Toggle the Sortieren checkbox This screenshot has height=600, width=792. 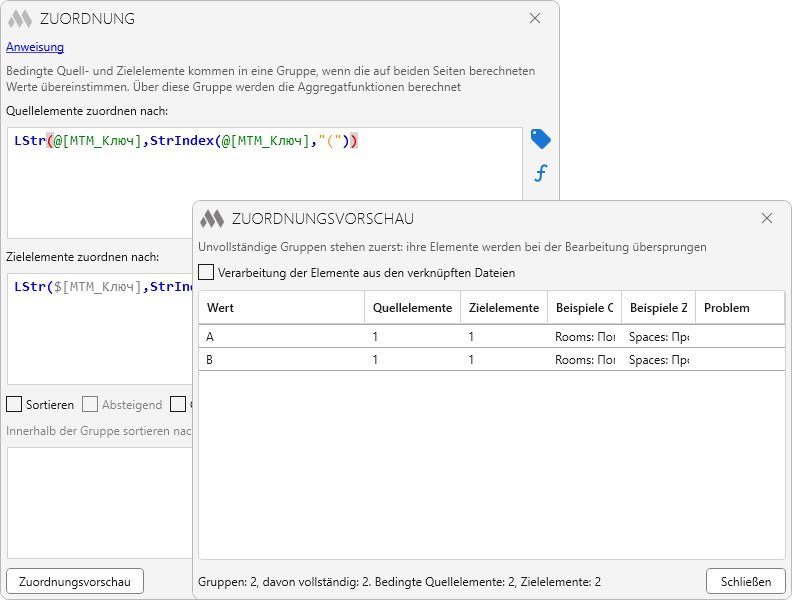tap(14, 404)
